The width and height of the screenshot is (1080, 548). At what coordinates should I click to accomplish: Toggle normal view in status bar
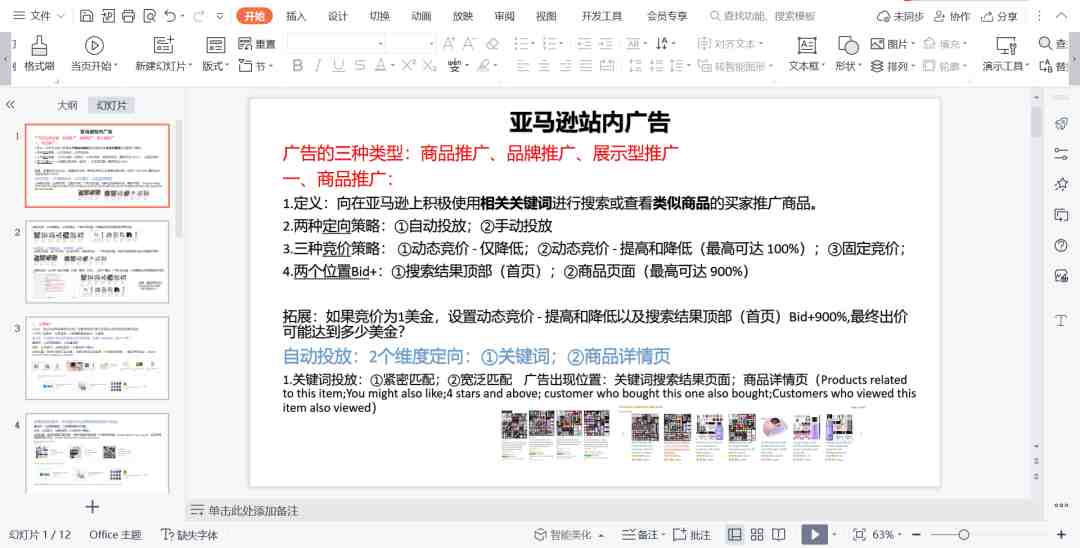click(735, 534)
